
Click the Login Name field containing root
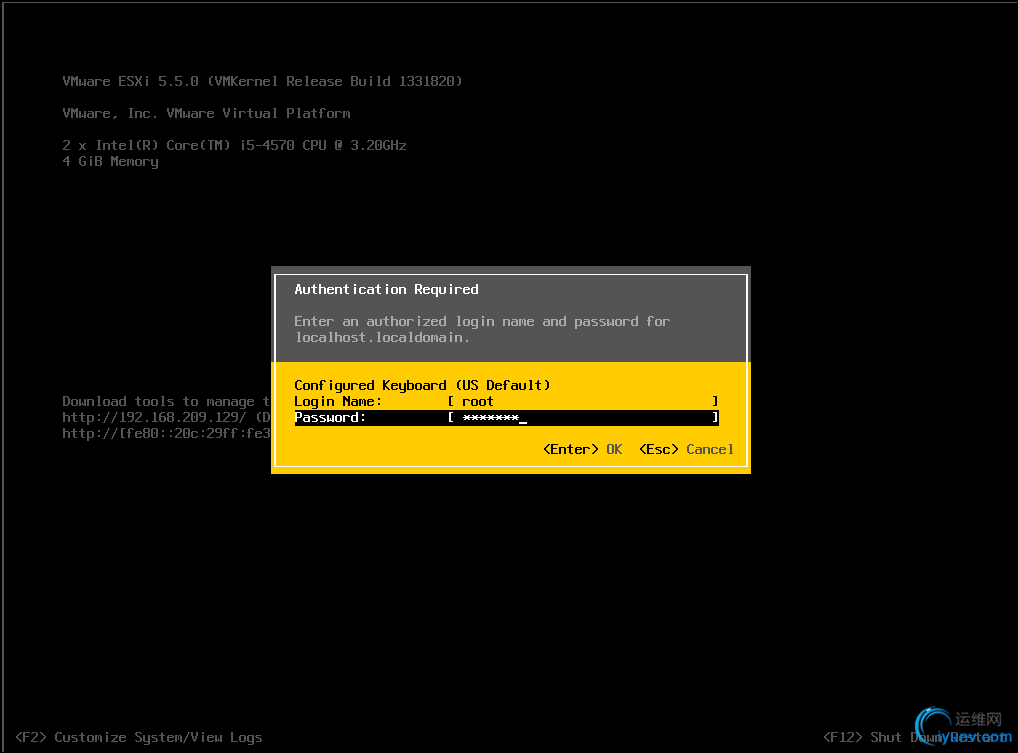point(583,401)
